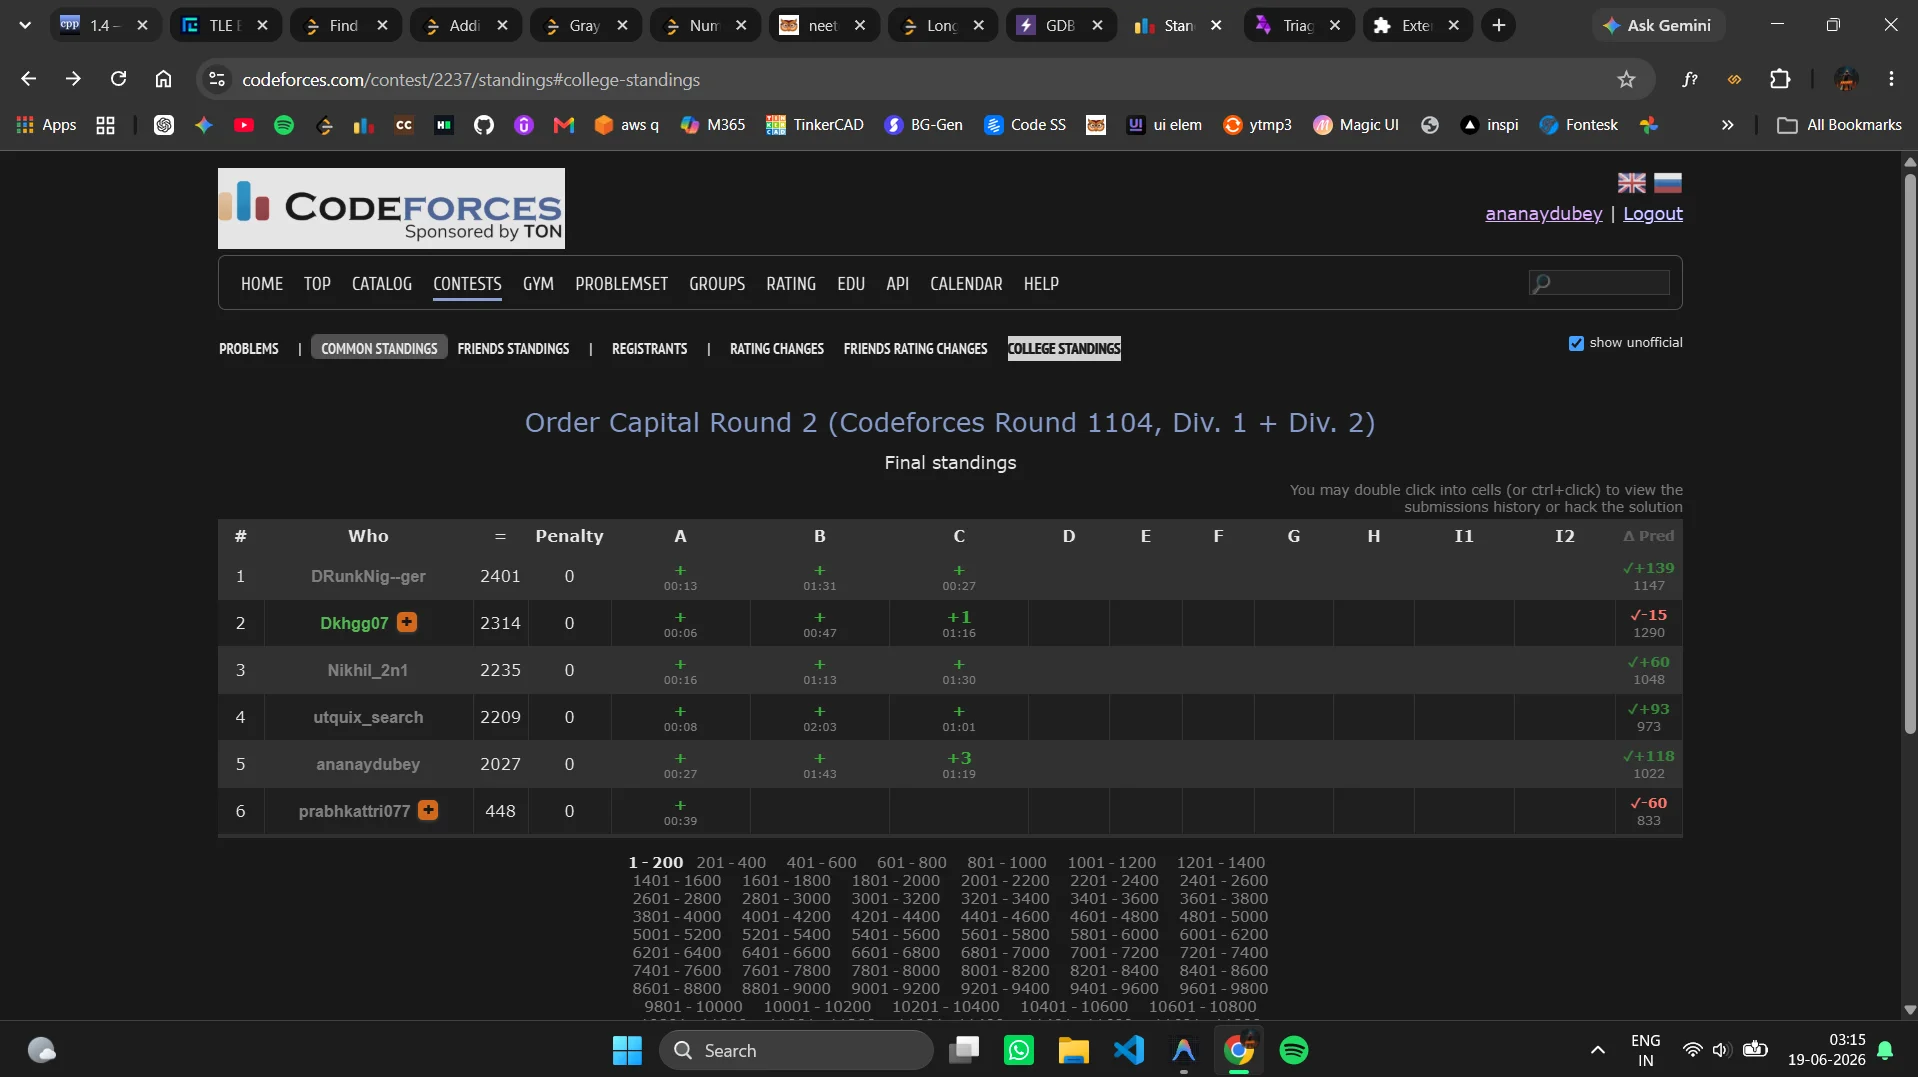The image size is (1918, 1077).
Task: Open the CONTESTS menu item
Action: 467,284
